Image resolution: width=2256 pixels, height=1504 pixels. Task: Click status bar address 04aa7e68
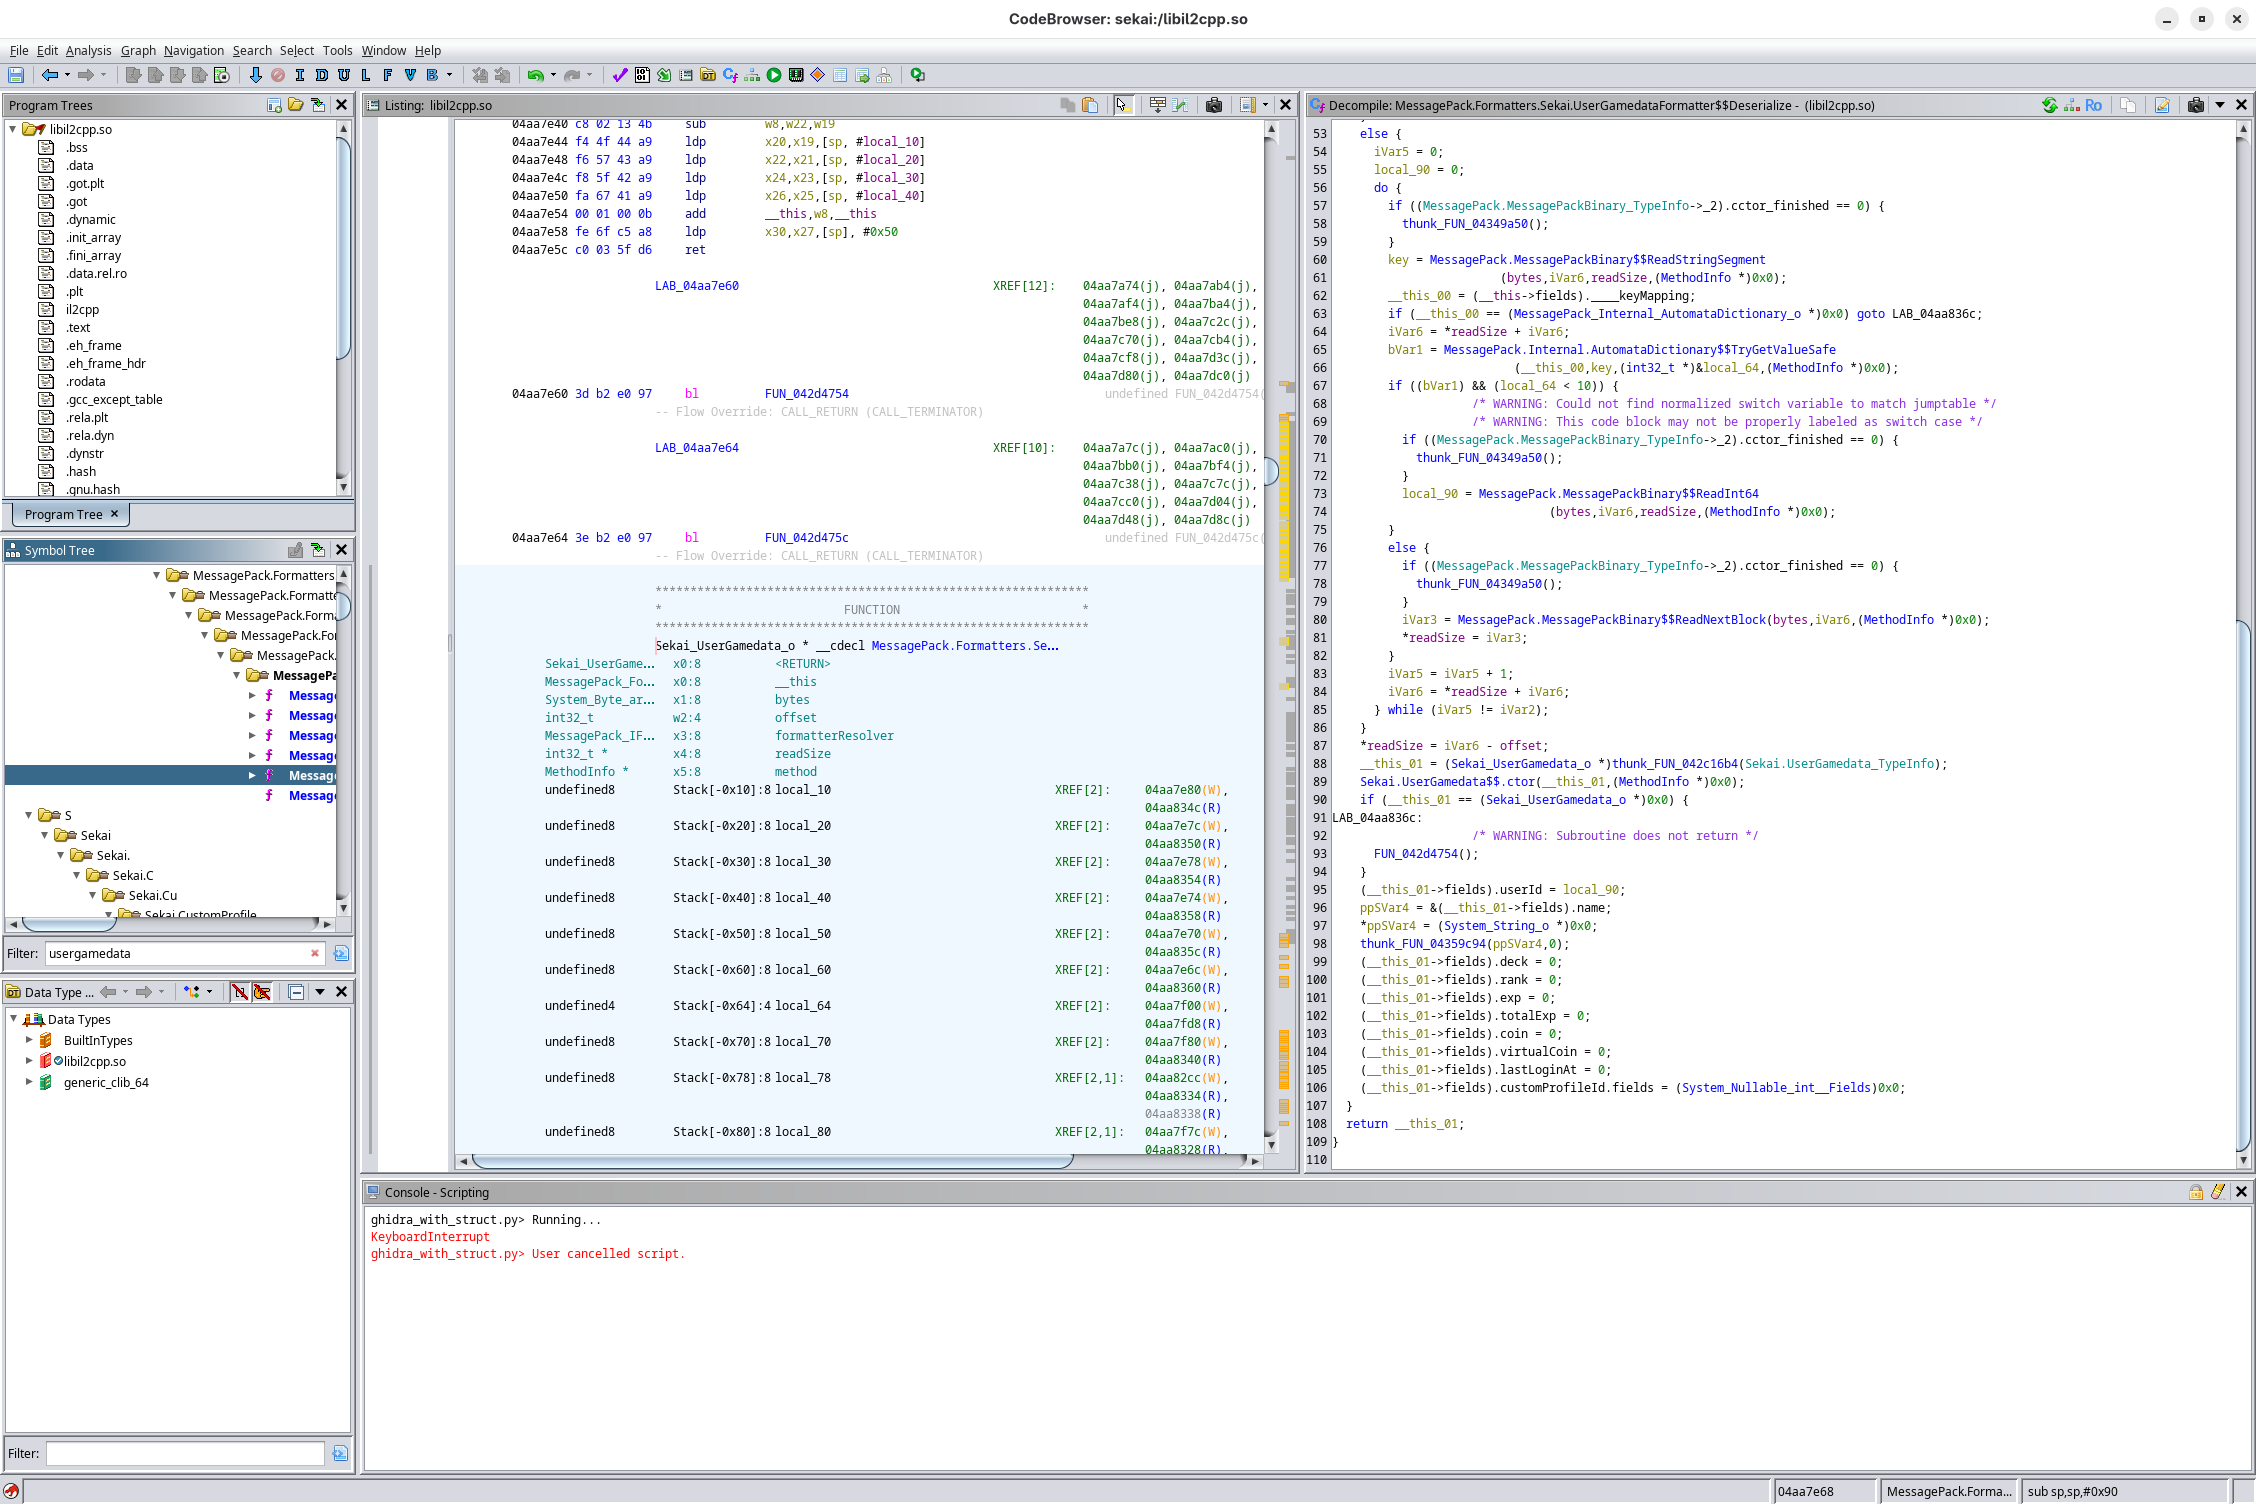(x=1805, y=1491)
